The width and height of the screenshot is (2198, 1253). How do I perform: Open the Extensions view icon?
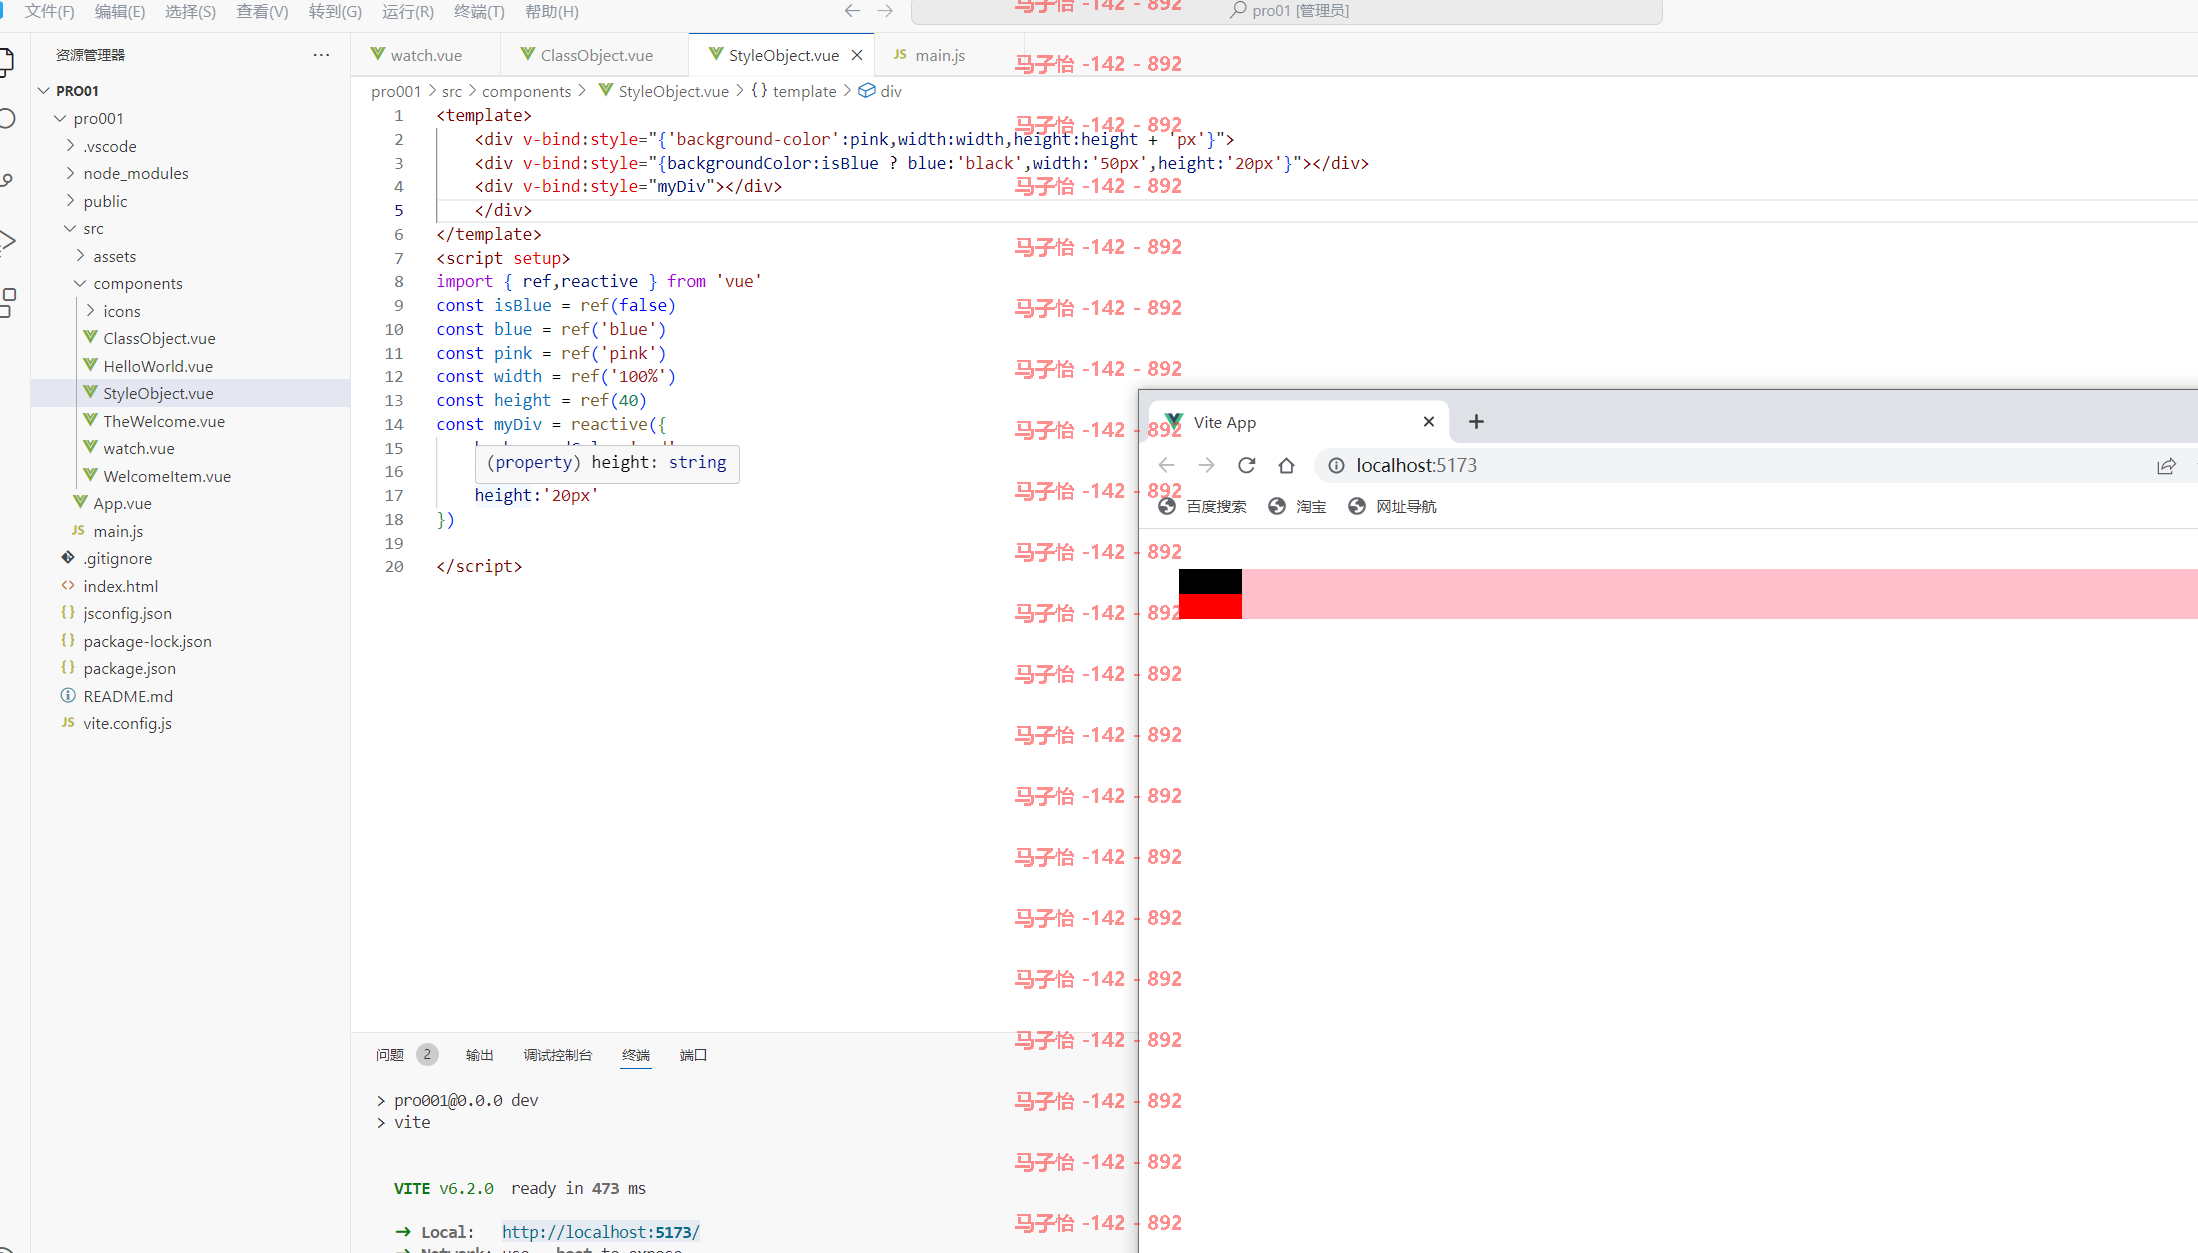click(7, 301)
